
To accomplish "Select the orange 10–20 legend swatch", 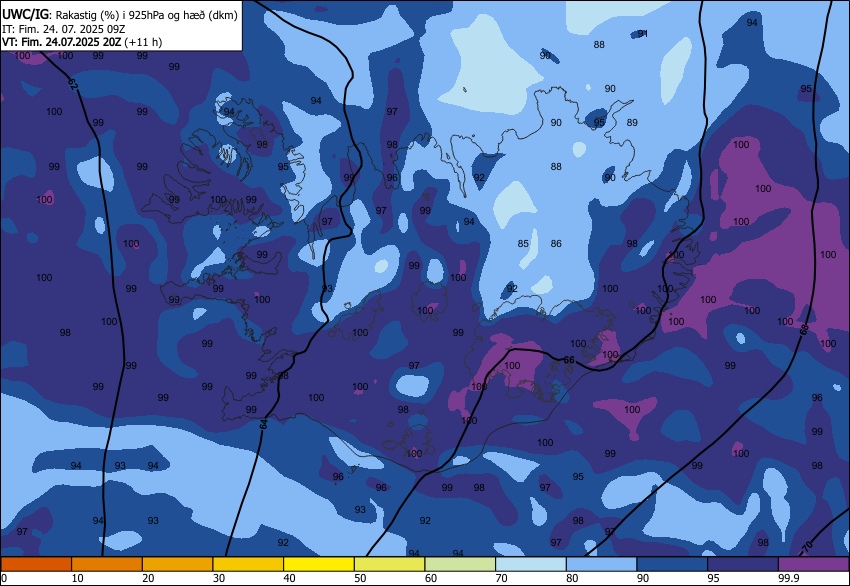I will pos(107,564).
